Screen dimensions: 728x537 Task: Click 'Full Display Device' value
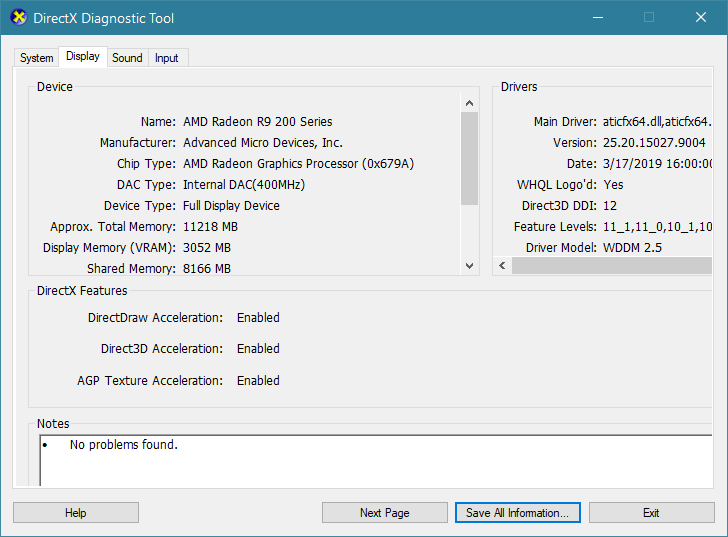pyautogui.click(x=231, y=206)
